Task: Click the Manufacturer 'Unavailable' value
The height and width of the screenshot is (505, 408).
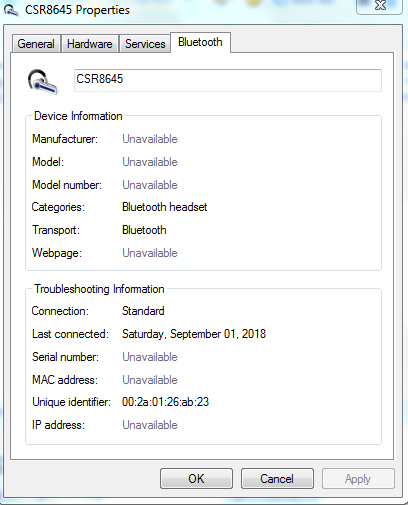Action: (x=150, y=139)
